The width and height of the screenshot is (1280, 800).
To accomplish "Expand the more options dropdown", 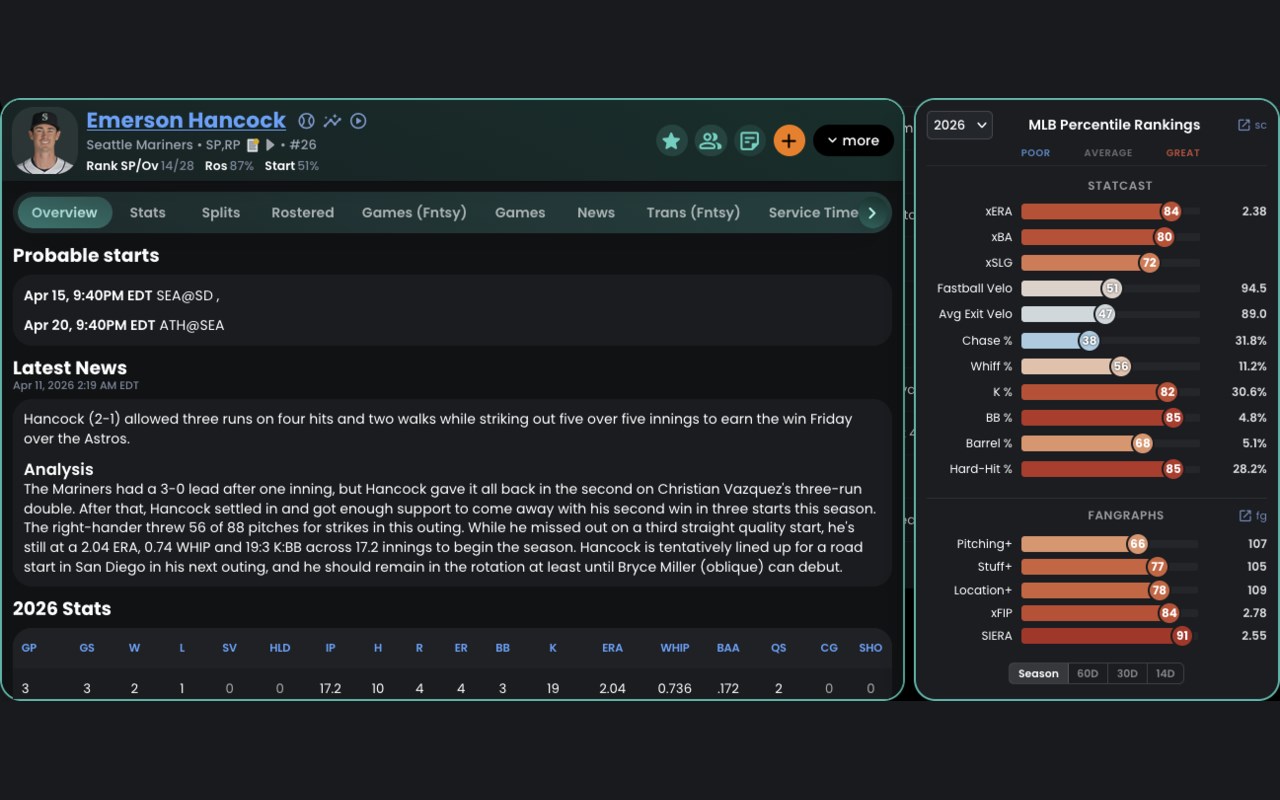I will click(x=853, y=141).
